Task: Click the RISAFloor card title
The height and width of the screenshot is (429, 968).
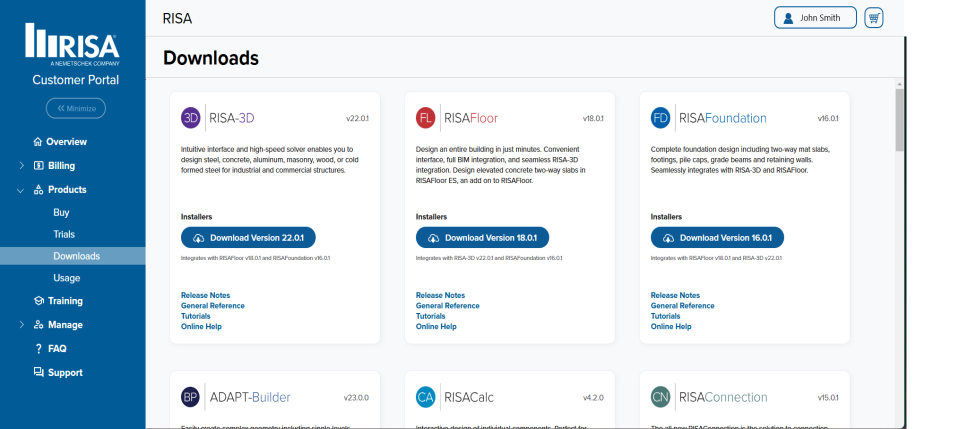Action: (471, 118)
